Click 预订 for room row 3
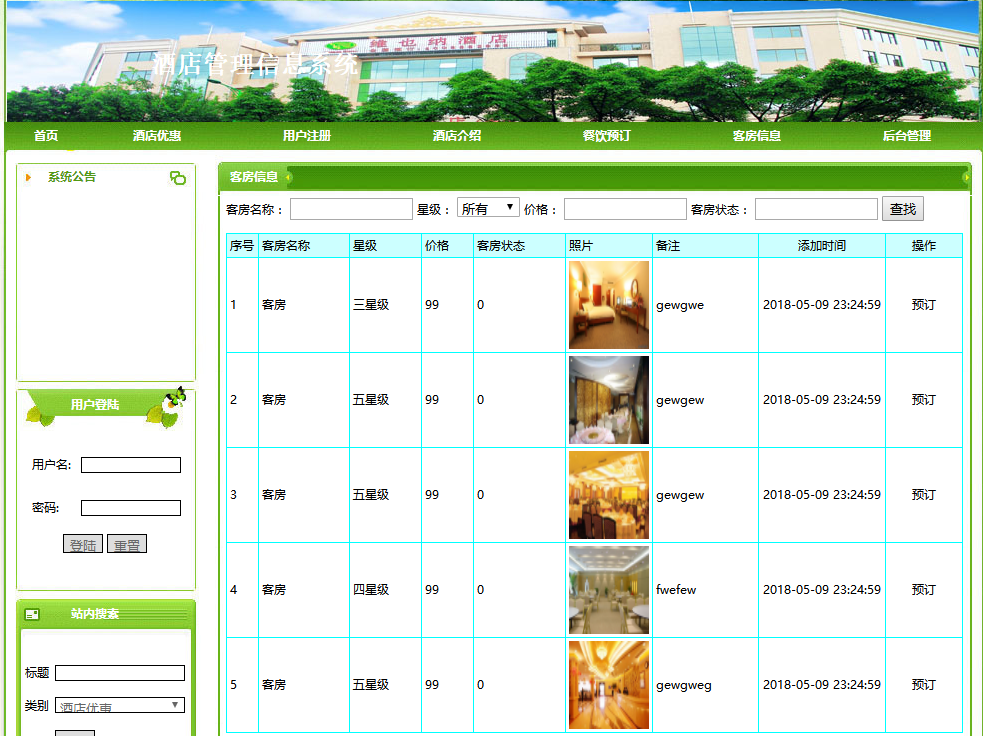The width and height of the screenshot is (983, 736). [x=923, y=495]
